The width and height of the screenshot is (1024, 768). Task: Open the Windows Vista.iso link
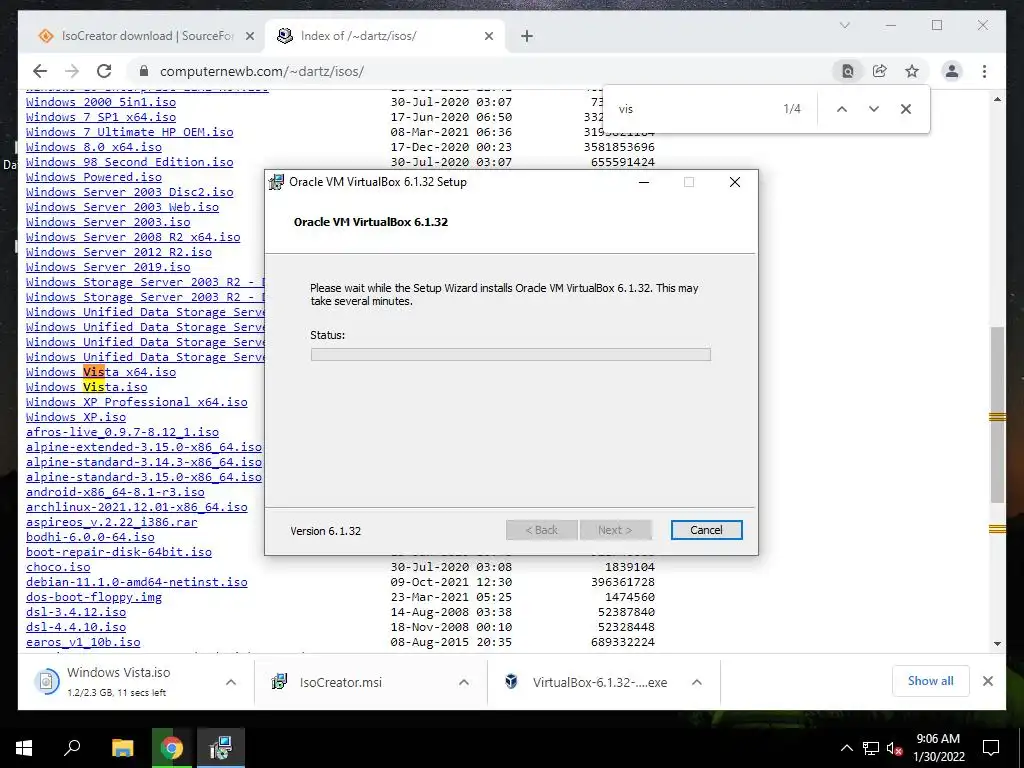[86, 387]
